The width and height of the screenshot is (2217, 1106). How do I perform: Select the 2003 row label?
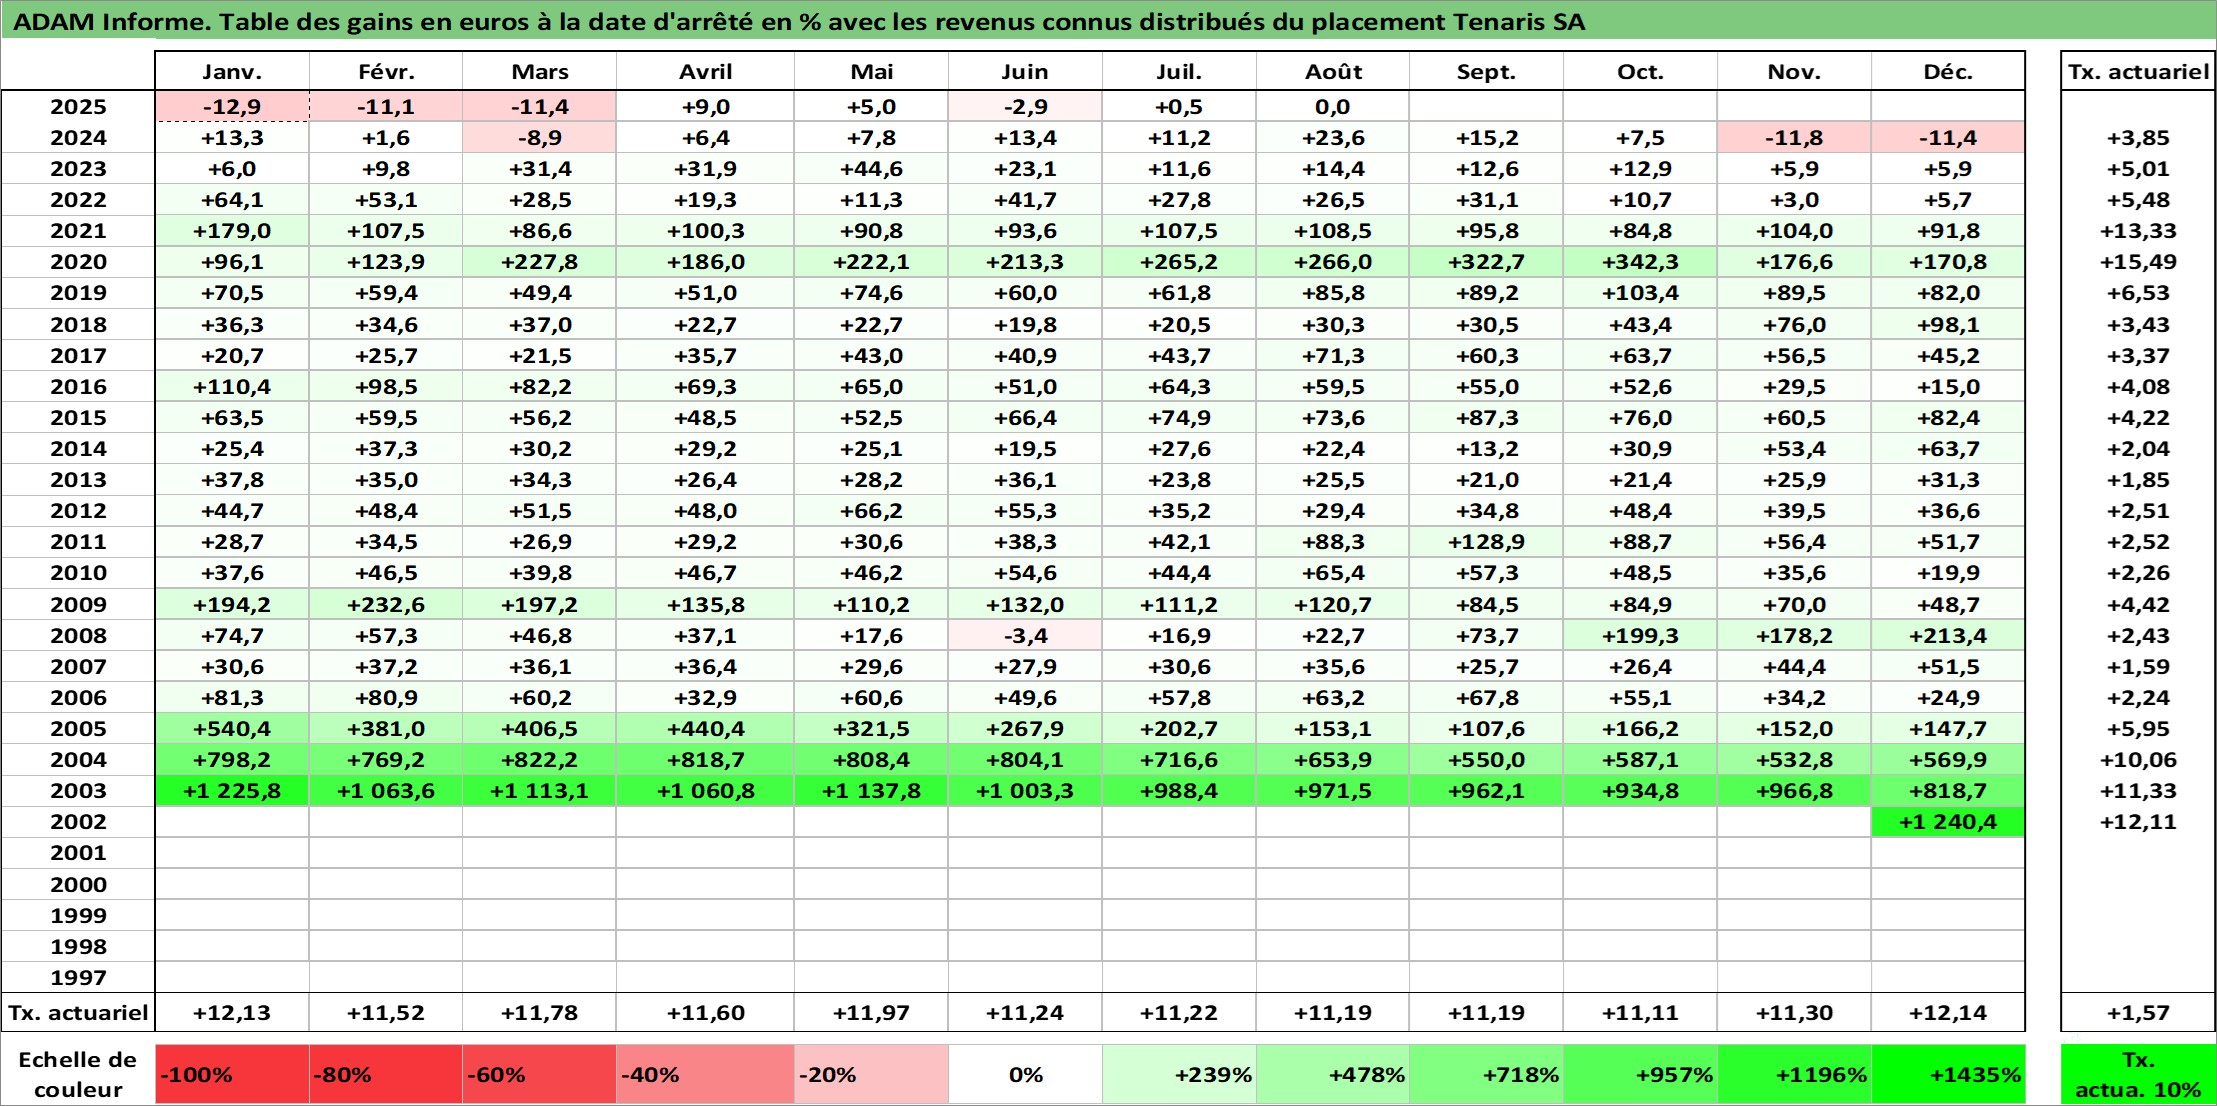(78, 791)
